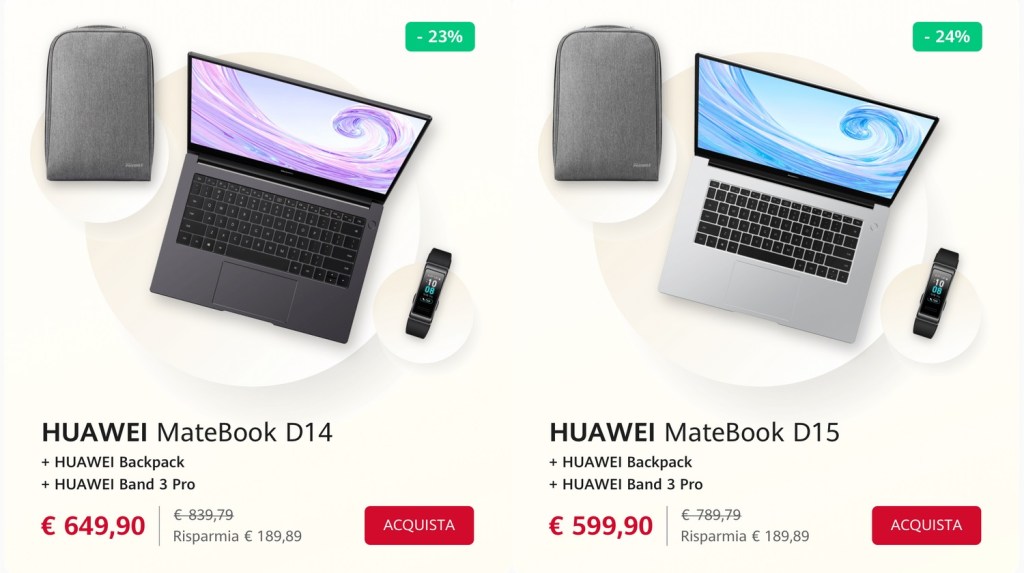
Task: Click crossed-out € 839,79 original price
Action: pos(203,515)
